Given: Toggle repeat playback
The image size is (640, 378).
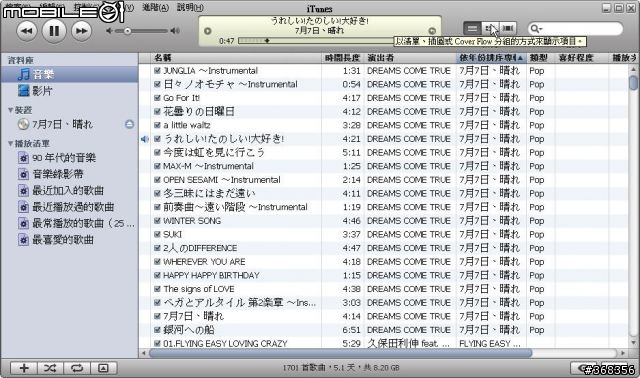Looking at the screenshot, I should [x=77, y=368].
